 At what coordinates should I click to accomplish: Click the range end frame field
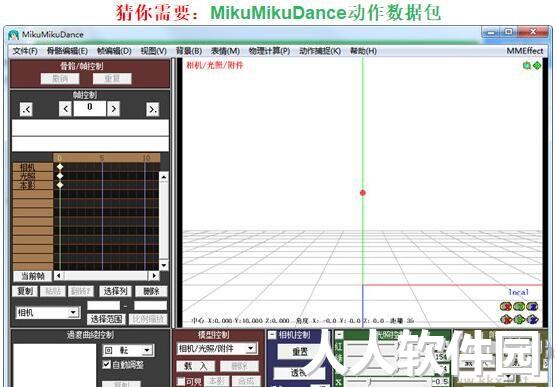(150, 305)
